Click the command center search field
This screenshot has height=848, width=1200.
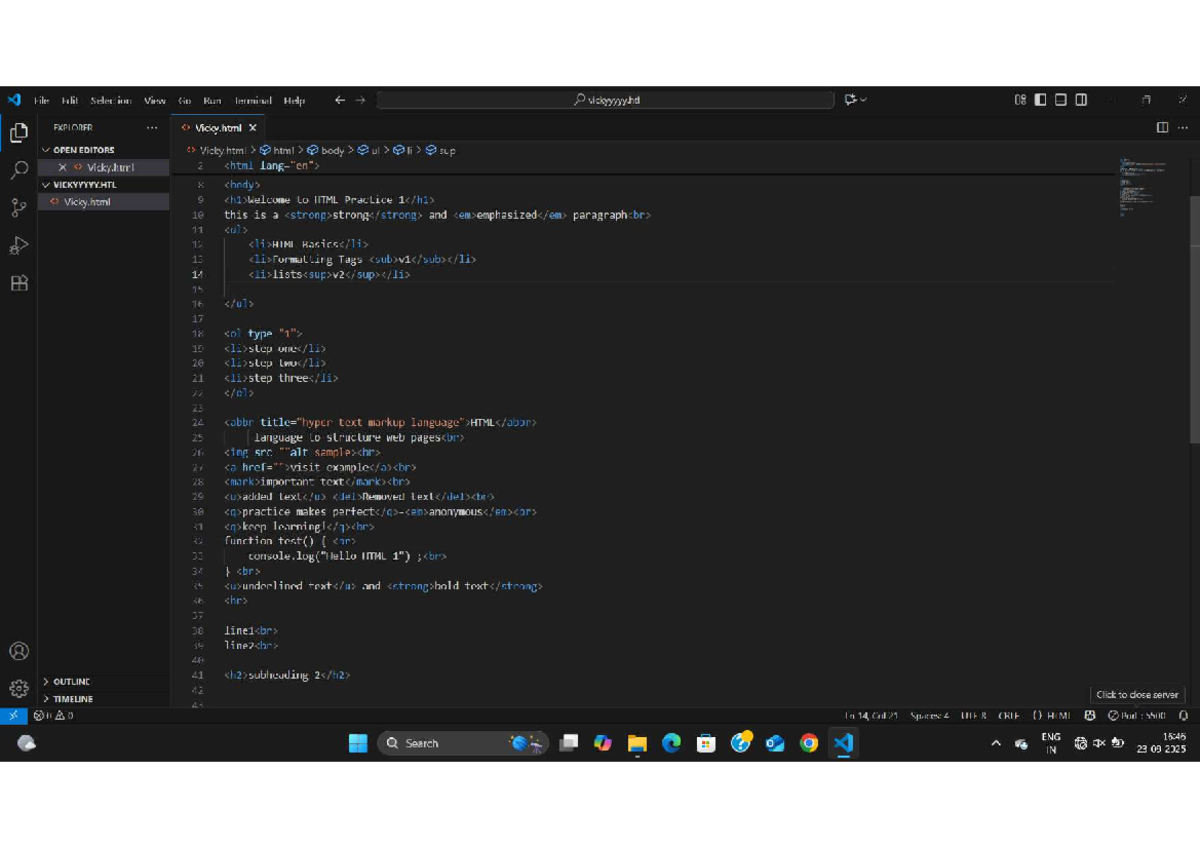coord(606,100)
